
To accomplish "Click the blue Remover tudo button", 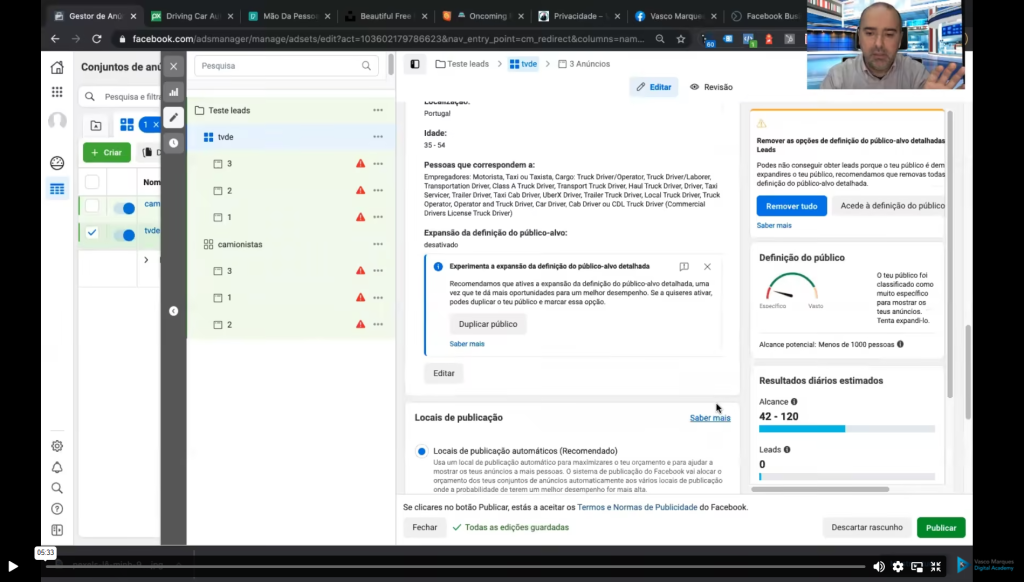I will click(x=791, y=206).
